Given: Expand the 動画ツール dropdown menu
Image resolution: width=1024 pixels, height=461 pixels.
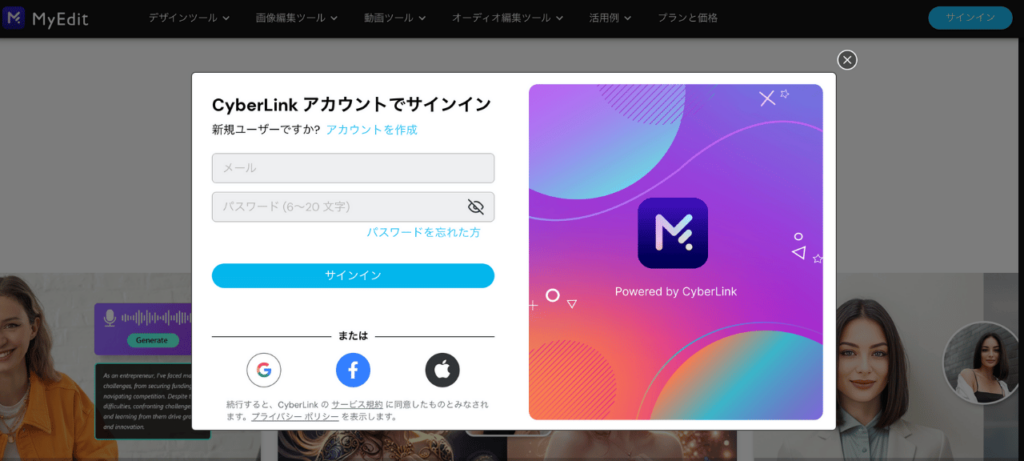Looking at the screenshot, I should pos(395,18).
